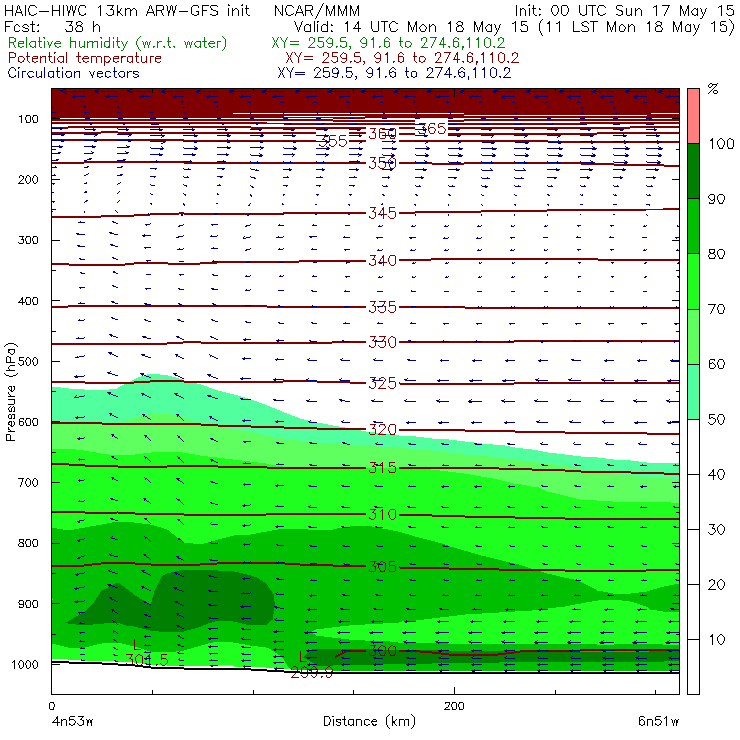Image resolution: width=740 pixels, height=740 pixels.
Task: Click the 300 hPa pressure axis tick label
Action: (x=28, y=240)
